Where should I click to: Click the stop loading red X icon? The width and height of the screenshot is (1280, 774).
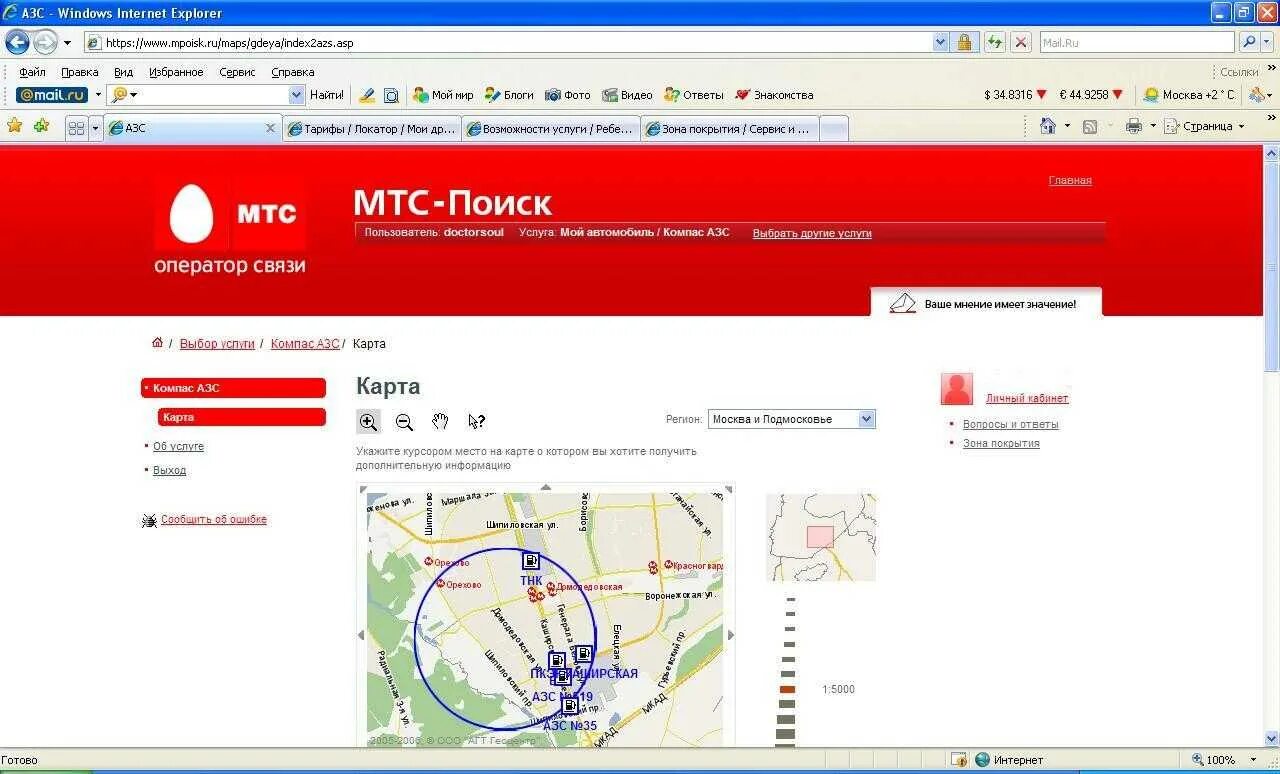[x=1021, y=42]
